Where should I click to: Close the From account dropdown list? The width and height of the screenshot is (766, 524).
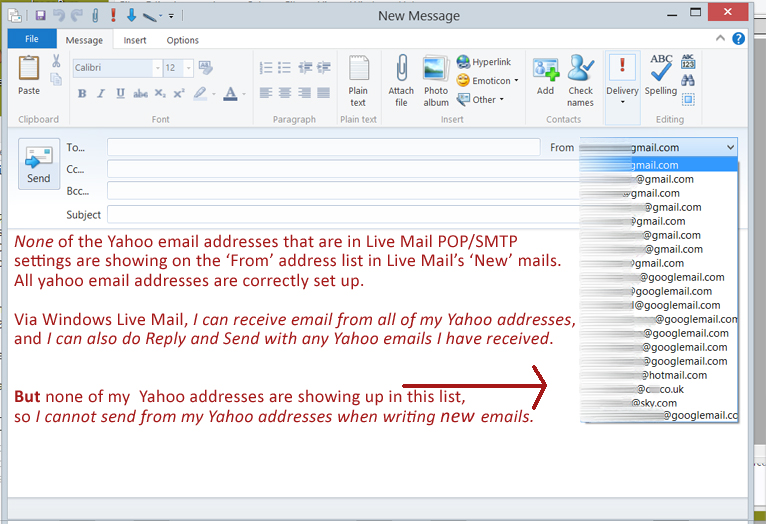coord(730,147)
